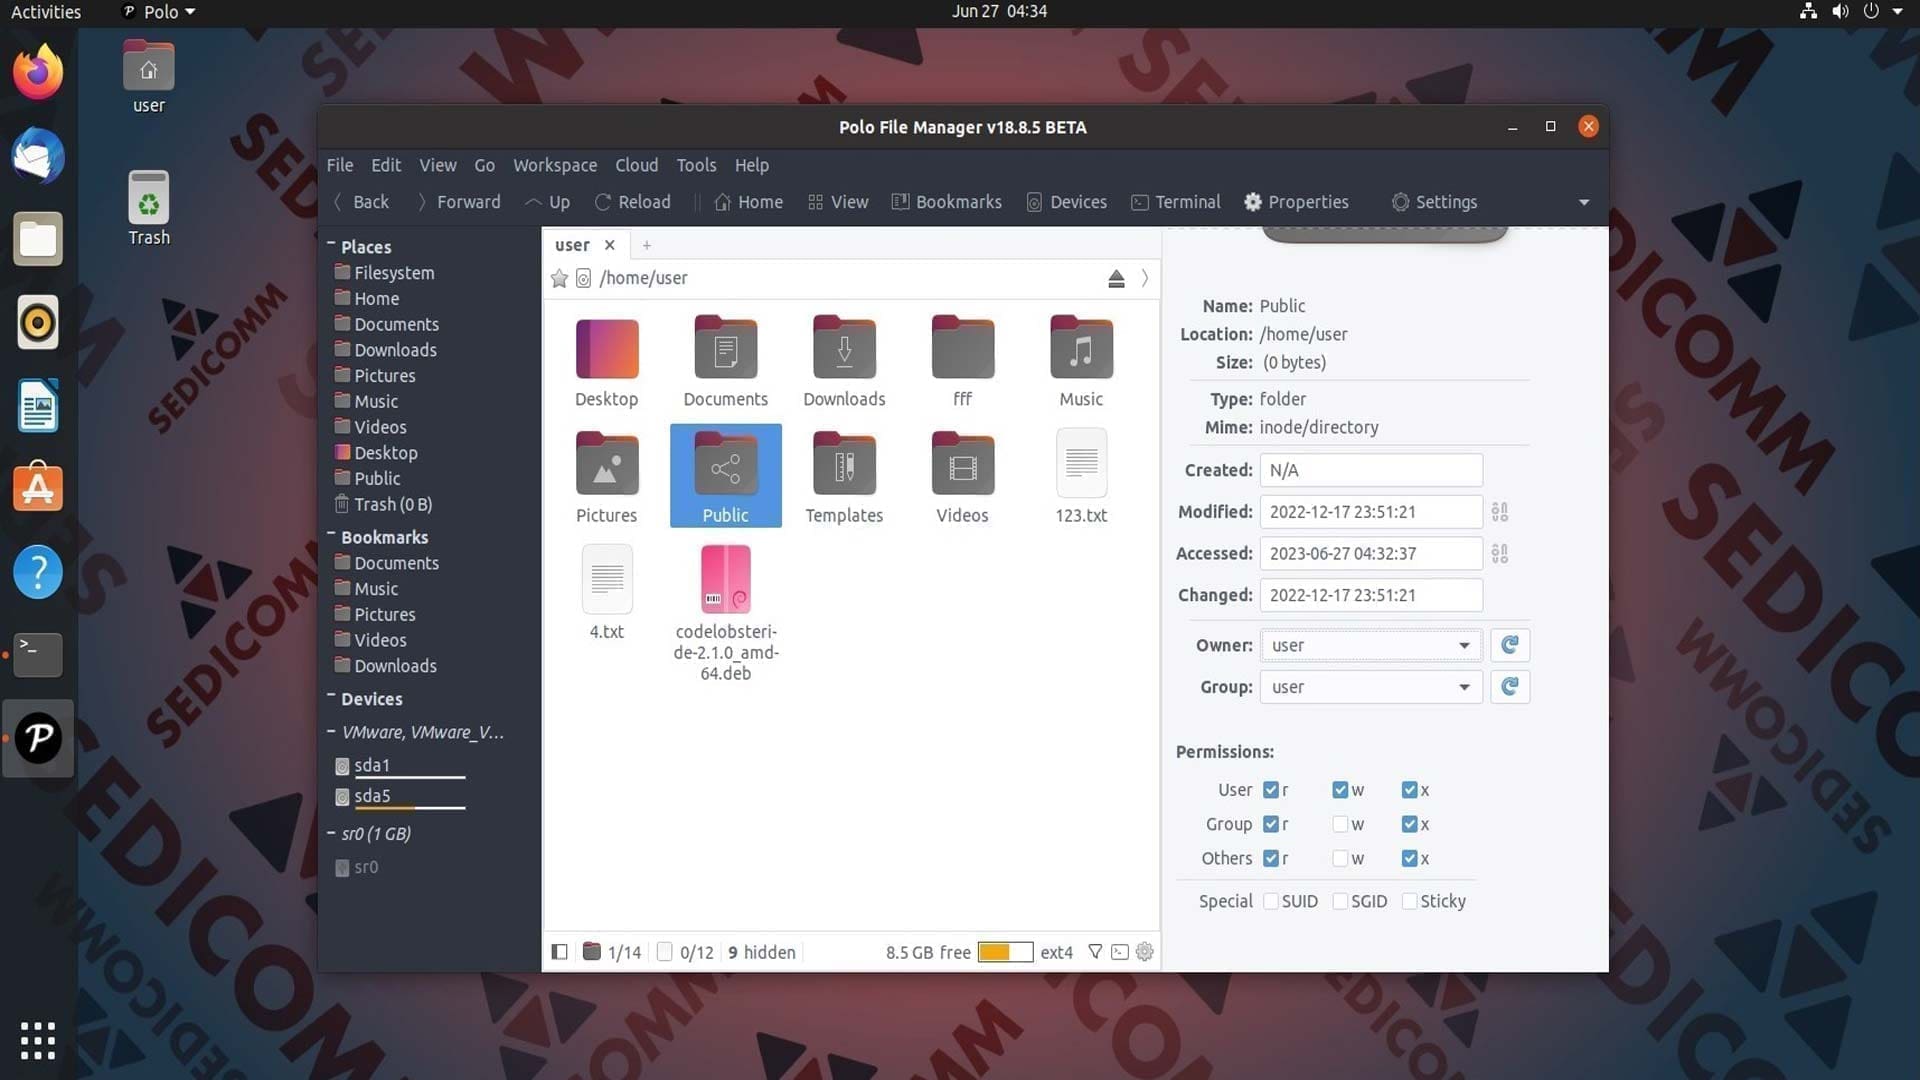Select the 4.txt file
This screenshot has height=1080, width=1920.
pos(607,579)
